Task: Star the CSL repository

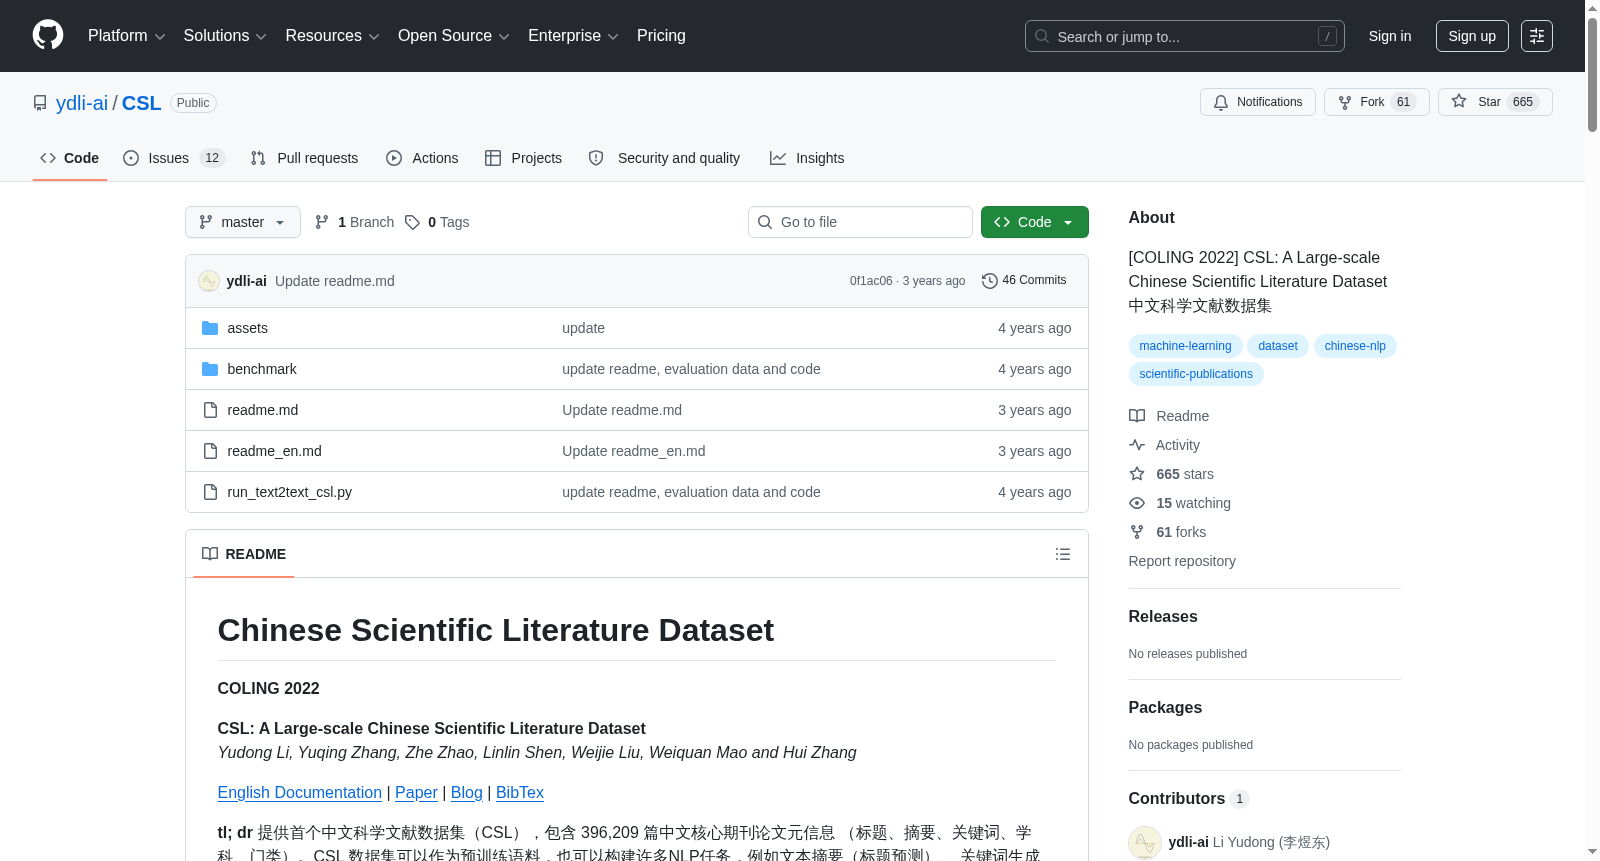Action: coord(1495,102)
